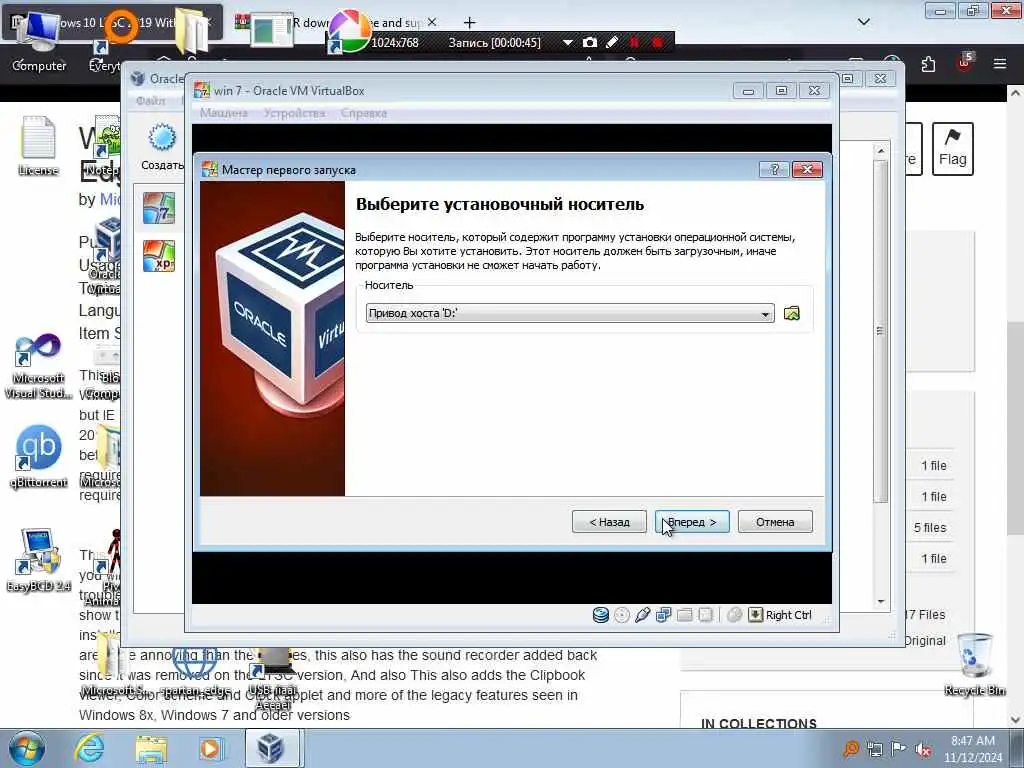Click the network adapters status icon
This screenshot has height=768, width=1024.
pyautogui.click(x=664, y=615)
